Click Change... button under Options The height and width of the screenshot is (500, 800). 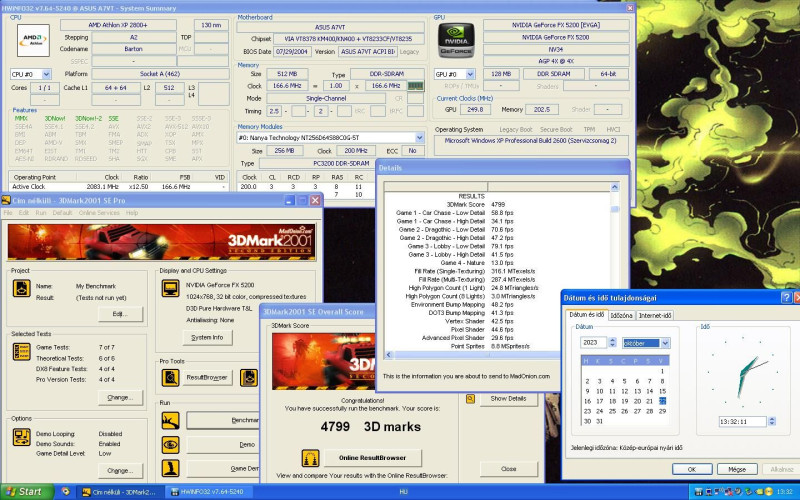[120, 470]
